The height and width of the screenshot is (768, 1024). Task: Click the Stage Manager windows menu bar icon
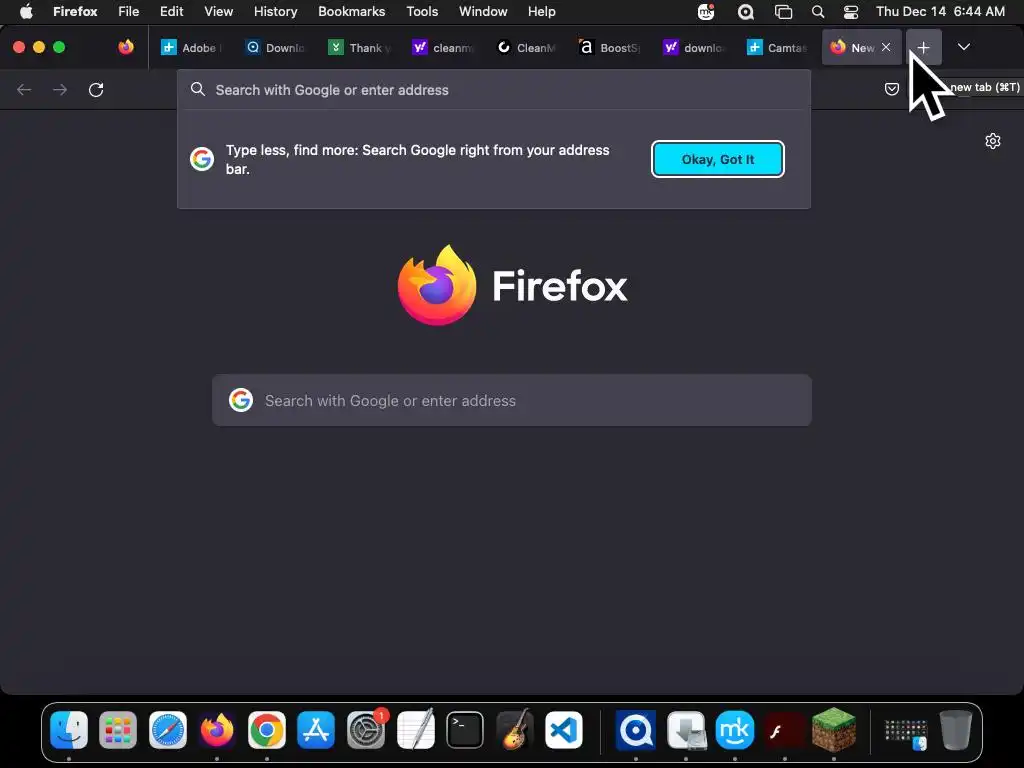[783, 11]
